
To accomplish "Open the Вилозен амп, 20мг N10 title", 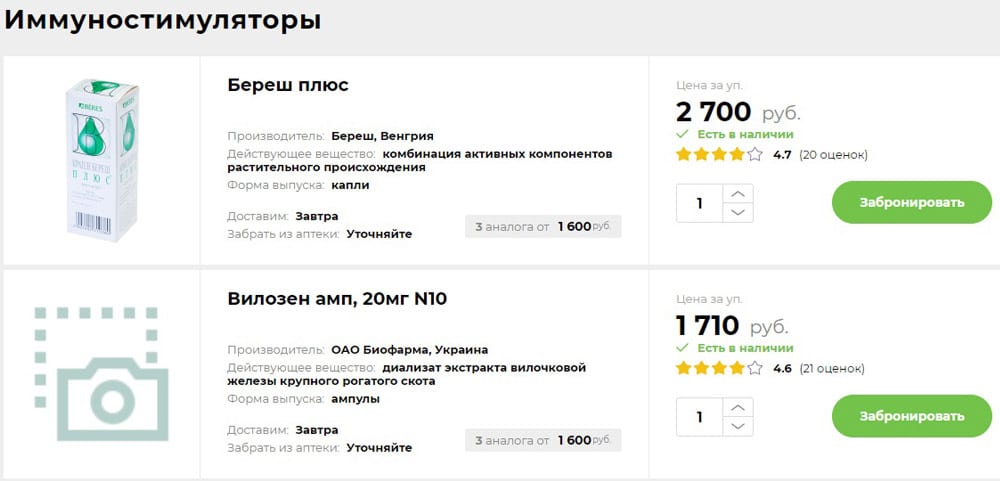I will click(x=337, y=299).
